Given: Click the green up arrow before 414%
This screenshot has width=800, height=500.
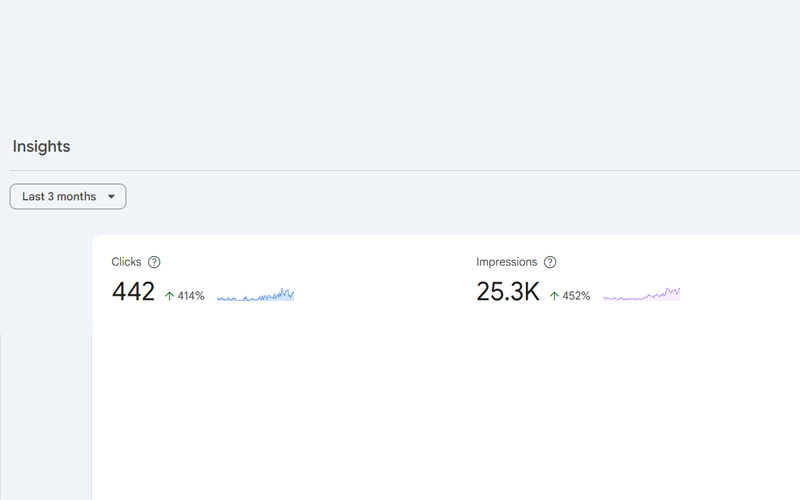Looking at the screenshot, I should pos(169,296).
